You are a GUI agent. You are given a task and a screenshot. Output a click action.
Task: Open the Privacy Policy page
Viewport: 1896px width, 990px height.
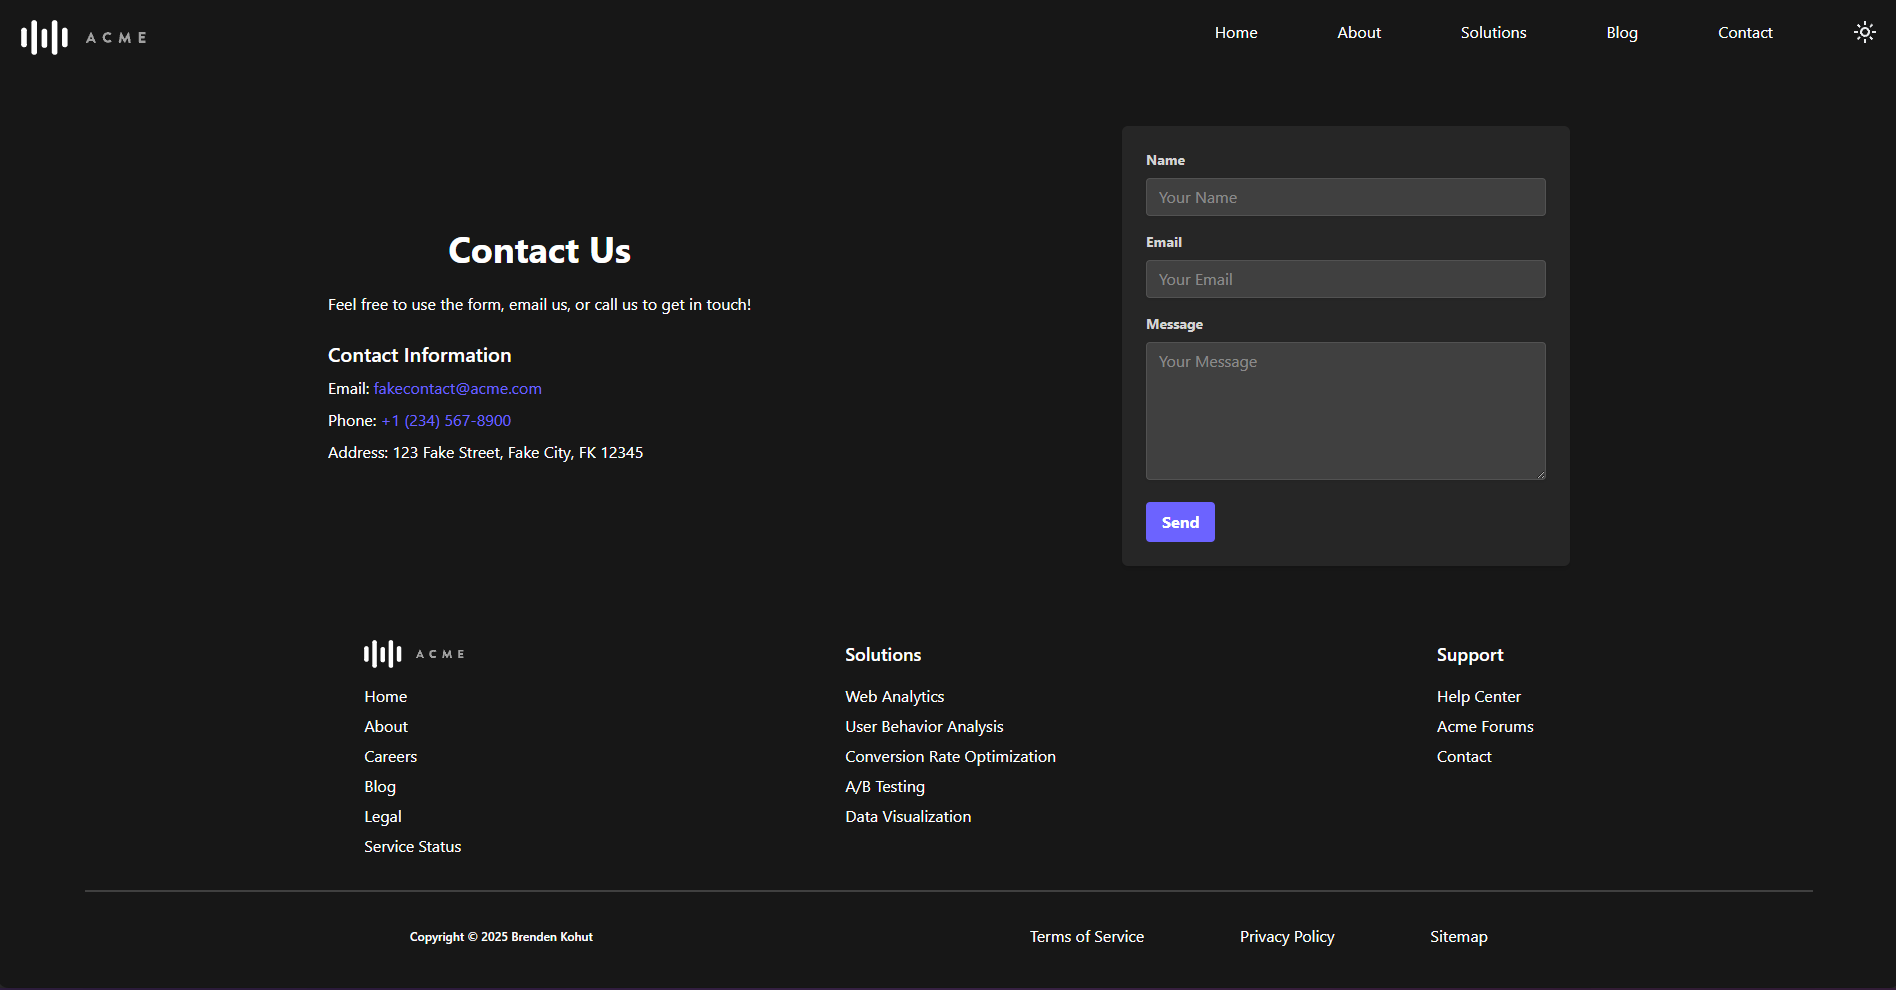tap(1286, 936)
